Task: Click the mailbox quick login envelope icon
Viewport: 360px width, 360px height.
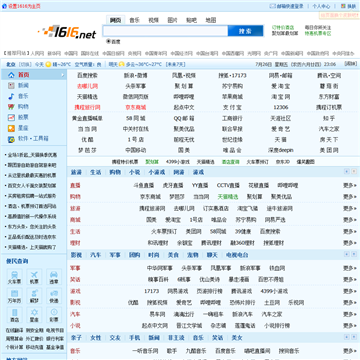Action: (272, 6)
